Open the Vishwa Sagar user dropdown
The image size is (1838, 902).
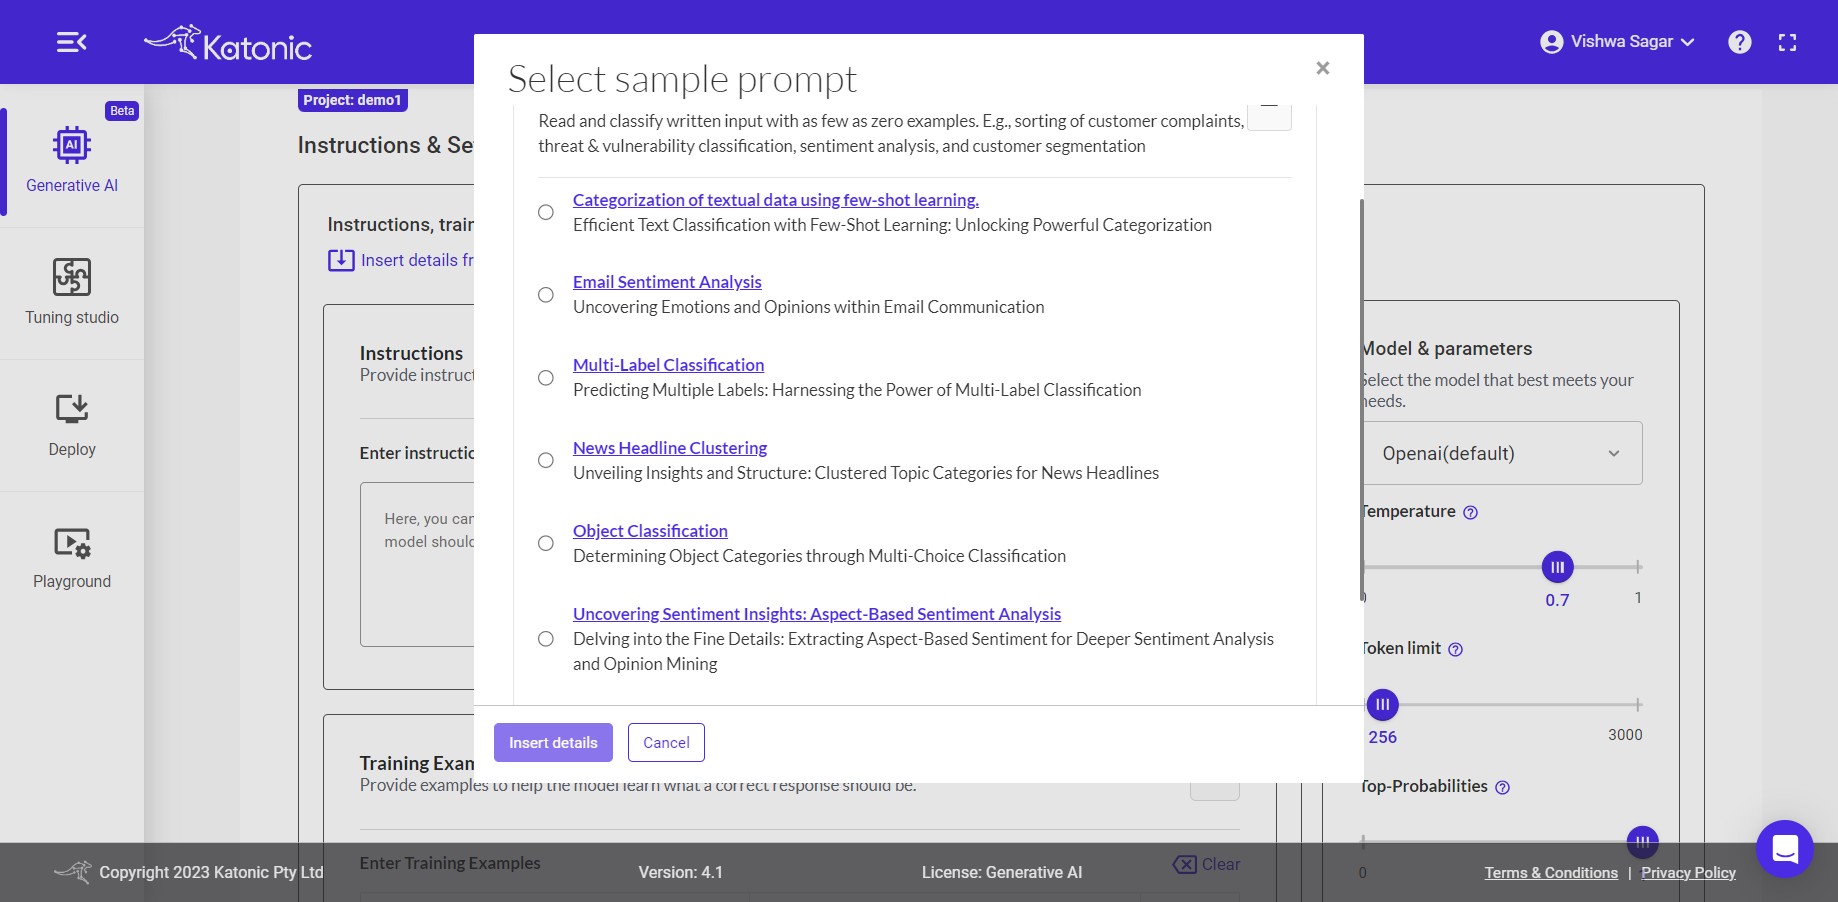click(1618, 42)
